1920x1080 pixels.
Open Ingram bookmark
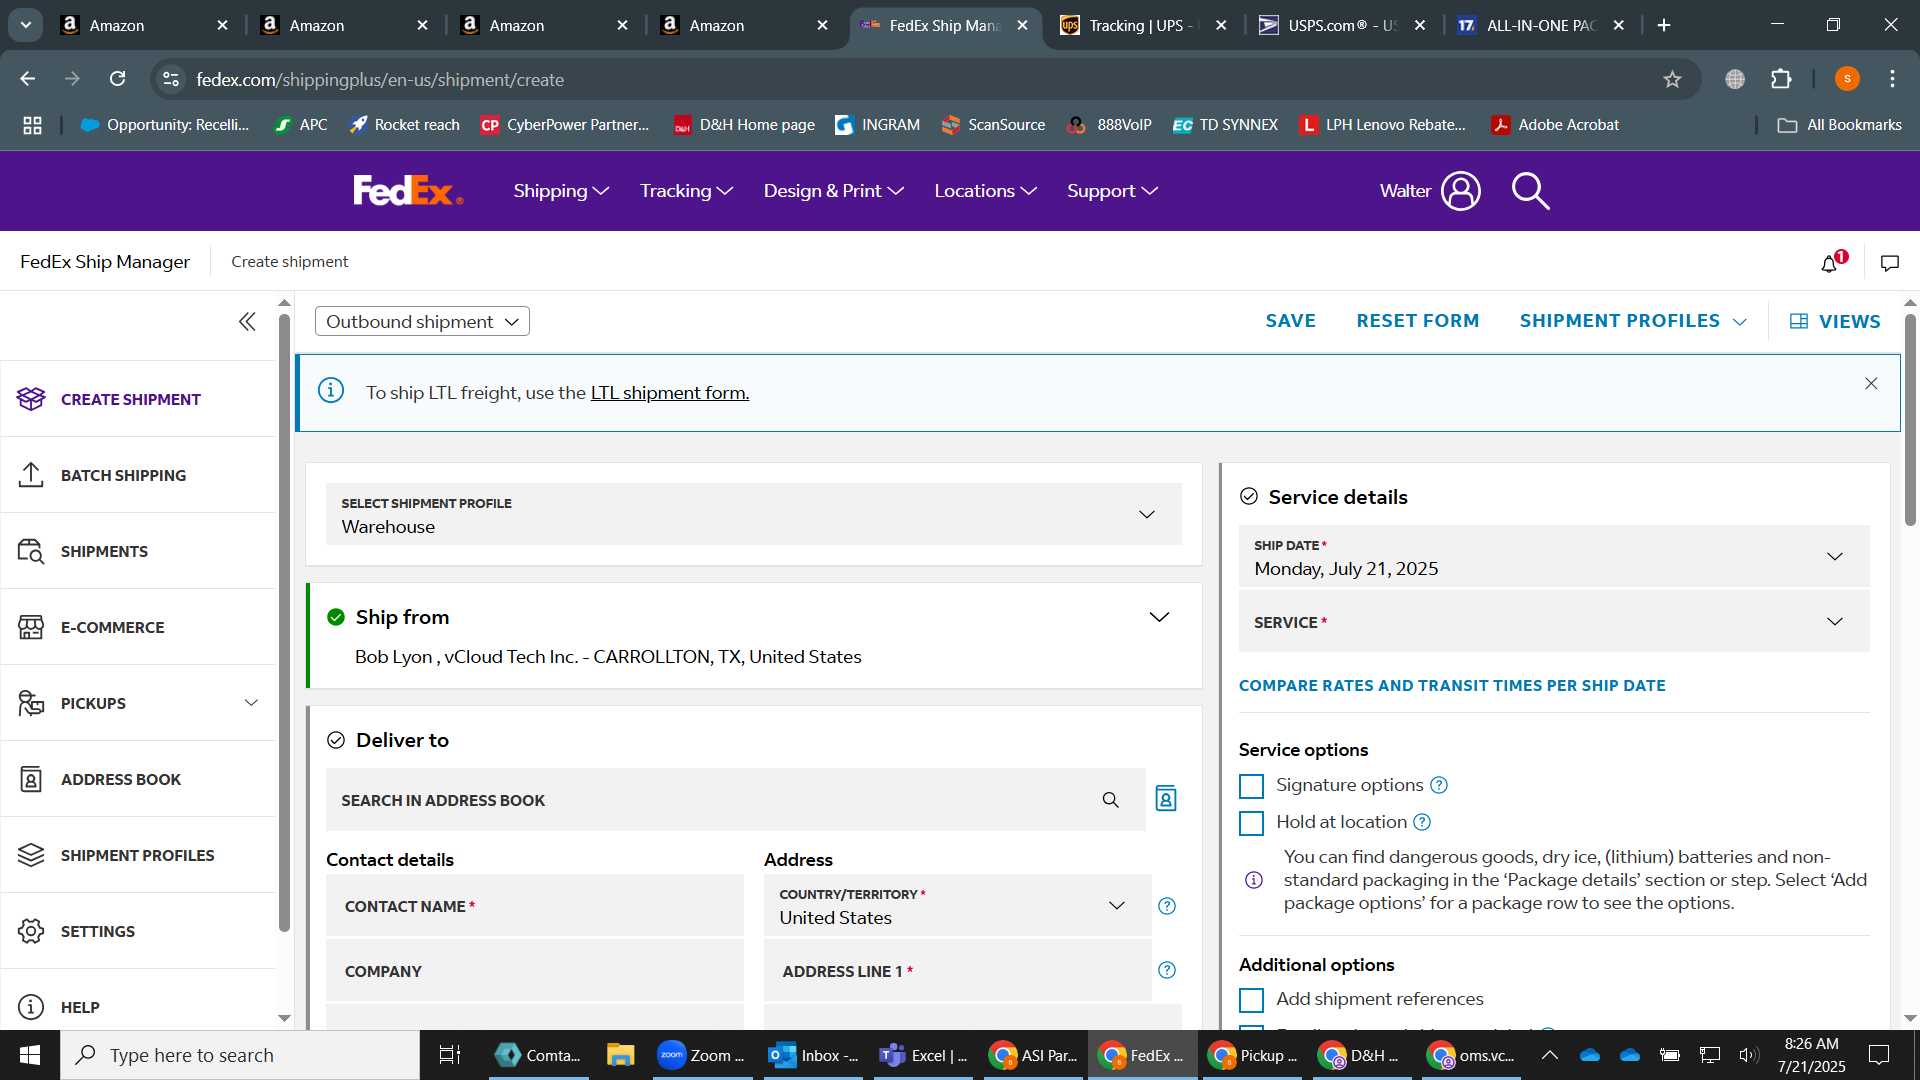point(877,125)
